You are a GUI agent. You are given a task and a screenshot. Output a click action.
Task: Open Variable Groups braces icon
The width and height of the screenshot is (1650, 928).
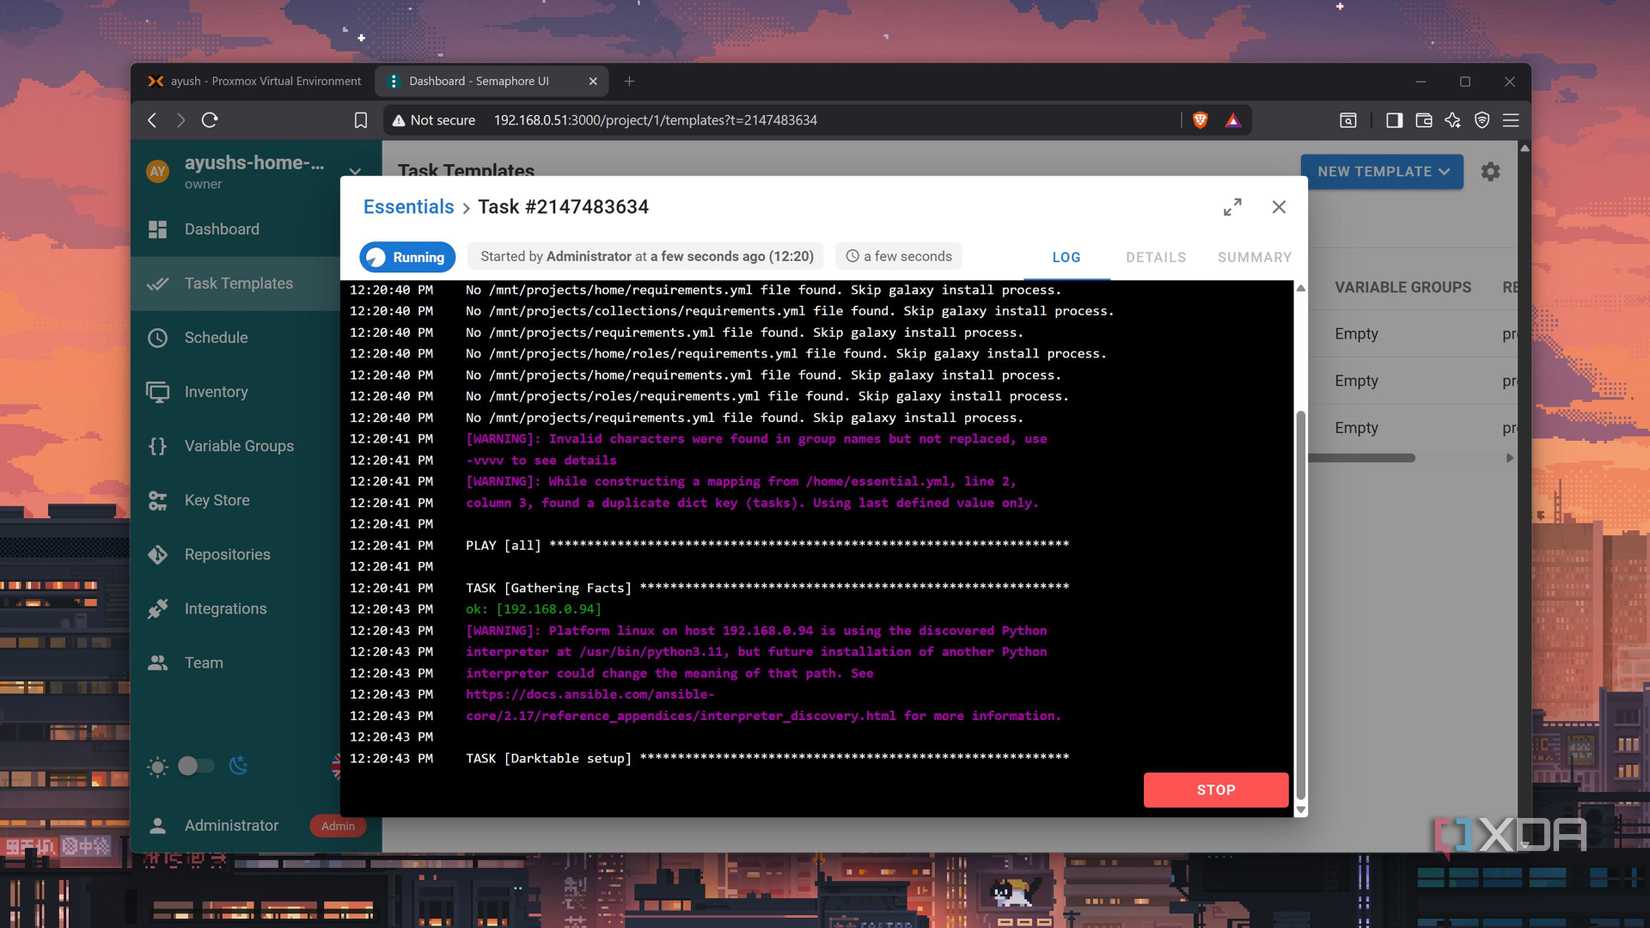pyautogui.click(x=158, y=446)
